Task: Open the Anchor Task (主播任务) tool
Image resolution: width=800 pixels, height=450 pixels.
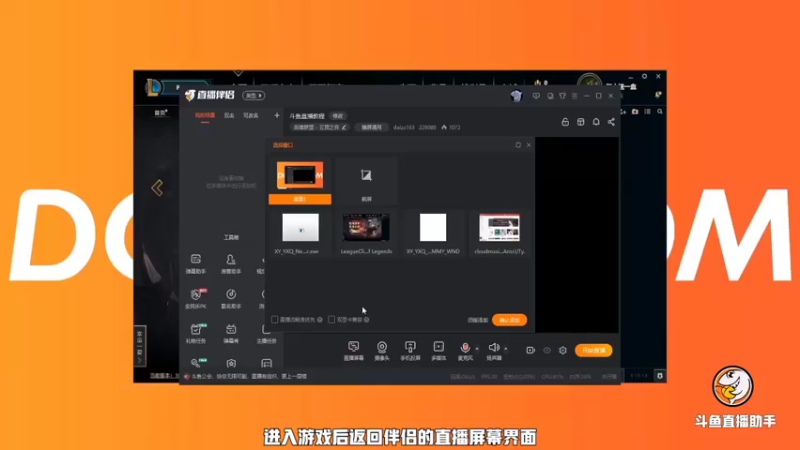Action: [x=266, y=333]
